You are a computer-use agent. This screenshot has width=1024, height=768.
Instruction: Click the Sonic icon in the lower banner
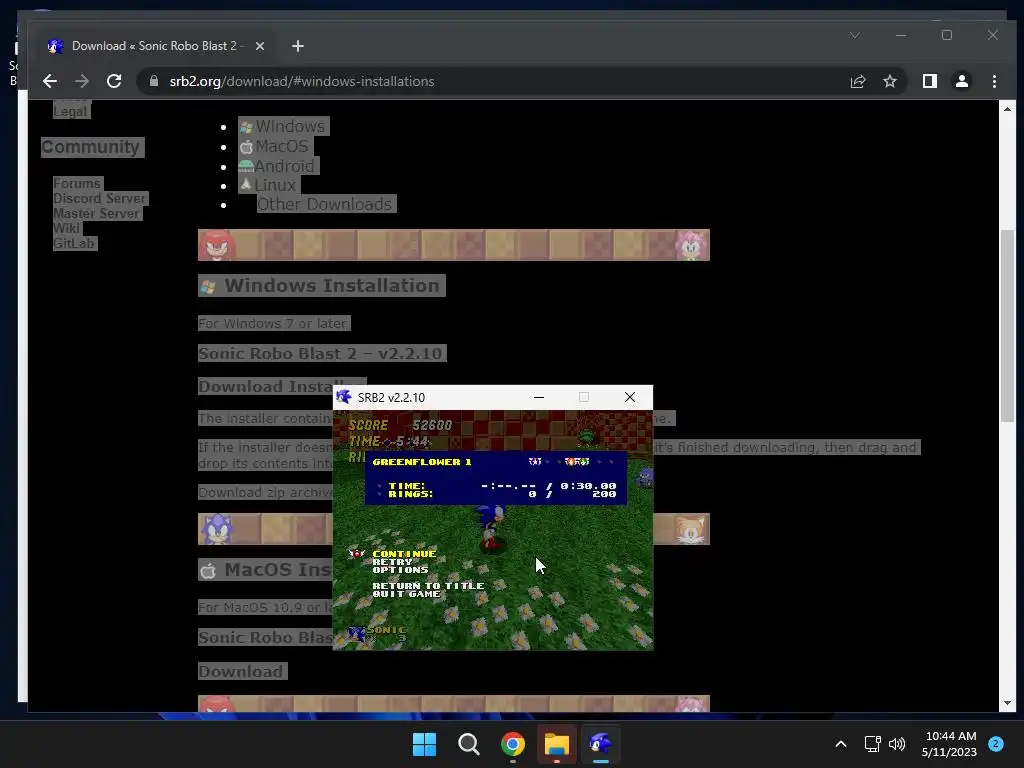pos(217,530)
